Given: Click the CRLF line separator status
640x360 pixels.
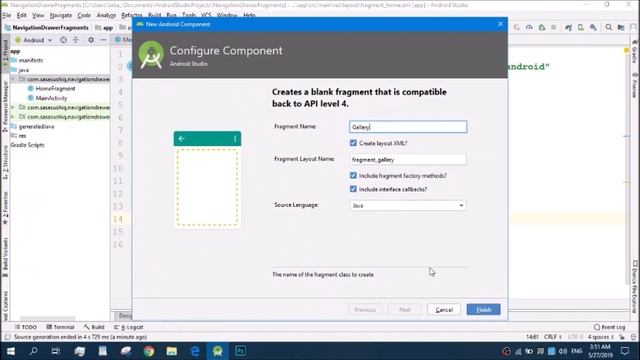Looking at the screenshot, I should tap(553, 337).
